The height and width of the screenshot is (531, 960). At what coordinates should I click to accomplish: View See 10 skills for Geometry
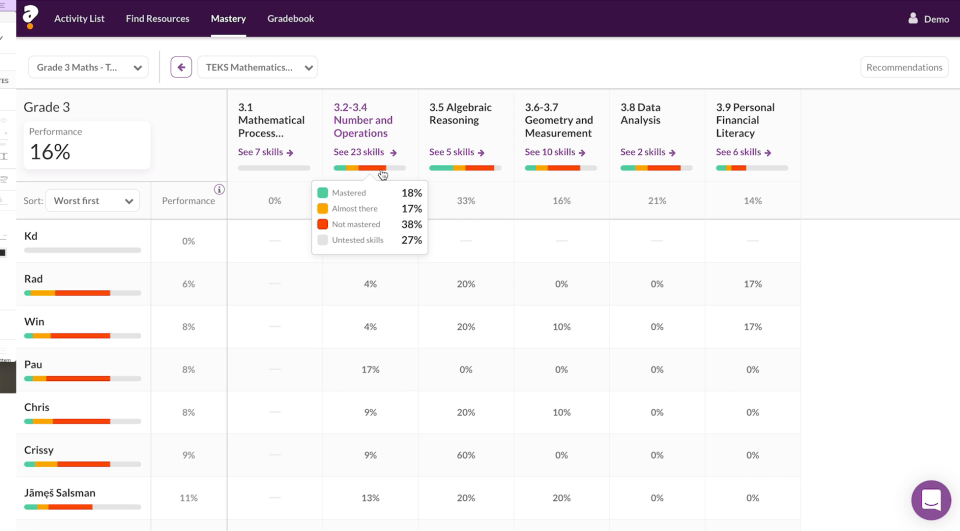point(552,152)
